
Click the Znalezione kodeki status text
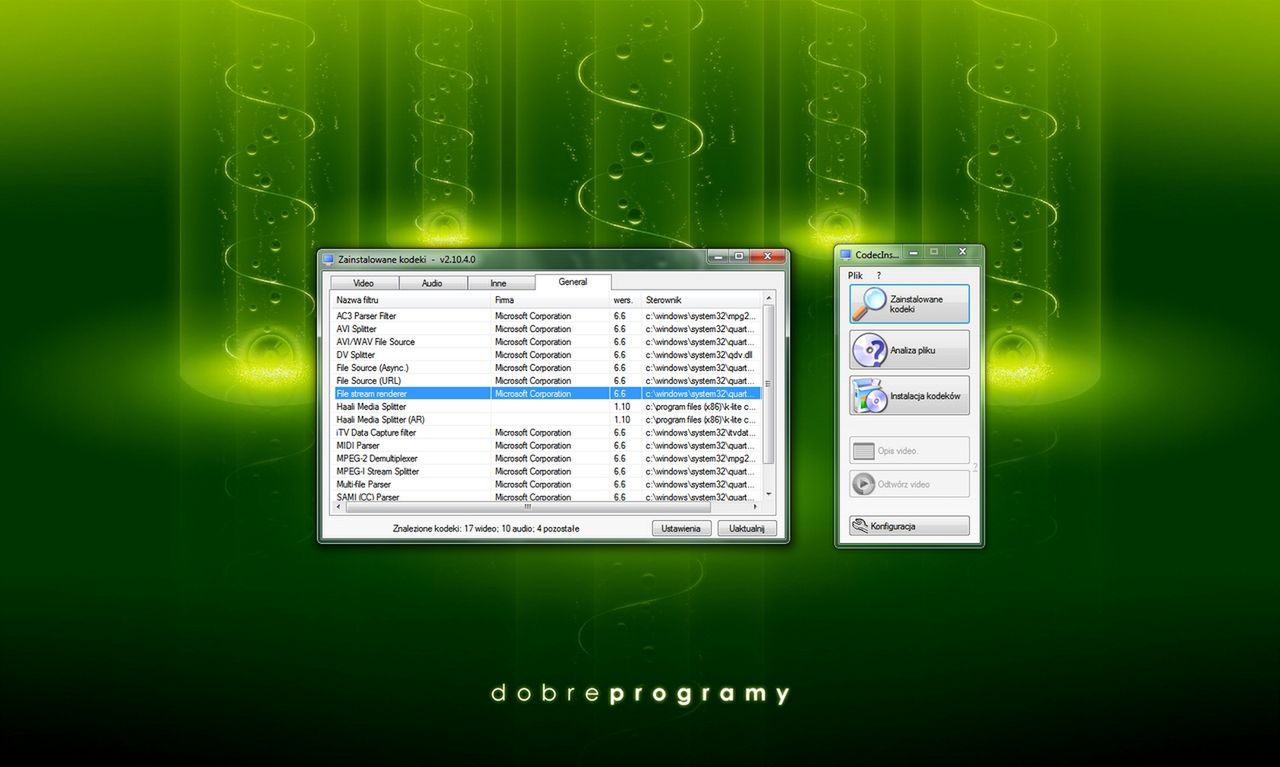coord(486,528)
